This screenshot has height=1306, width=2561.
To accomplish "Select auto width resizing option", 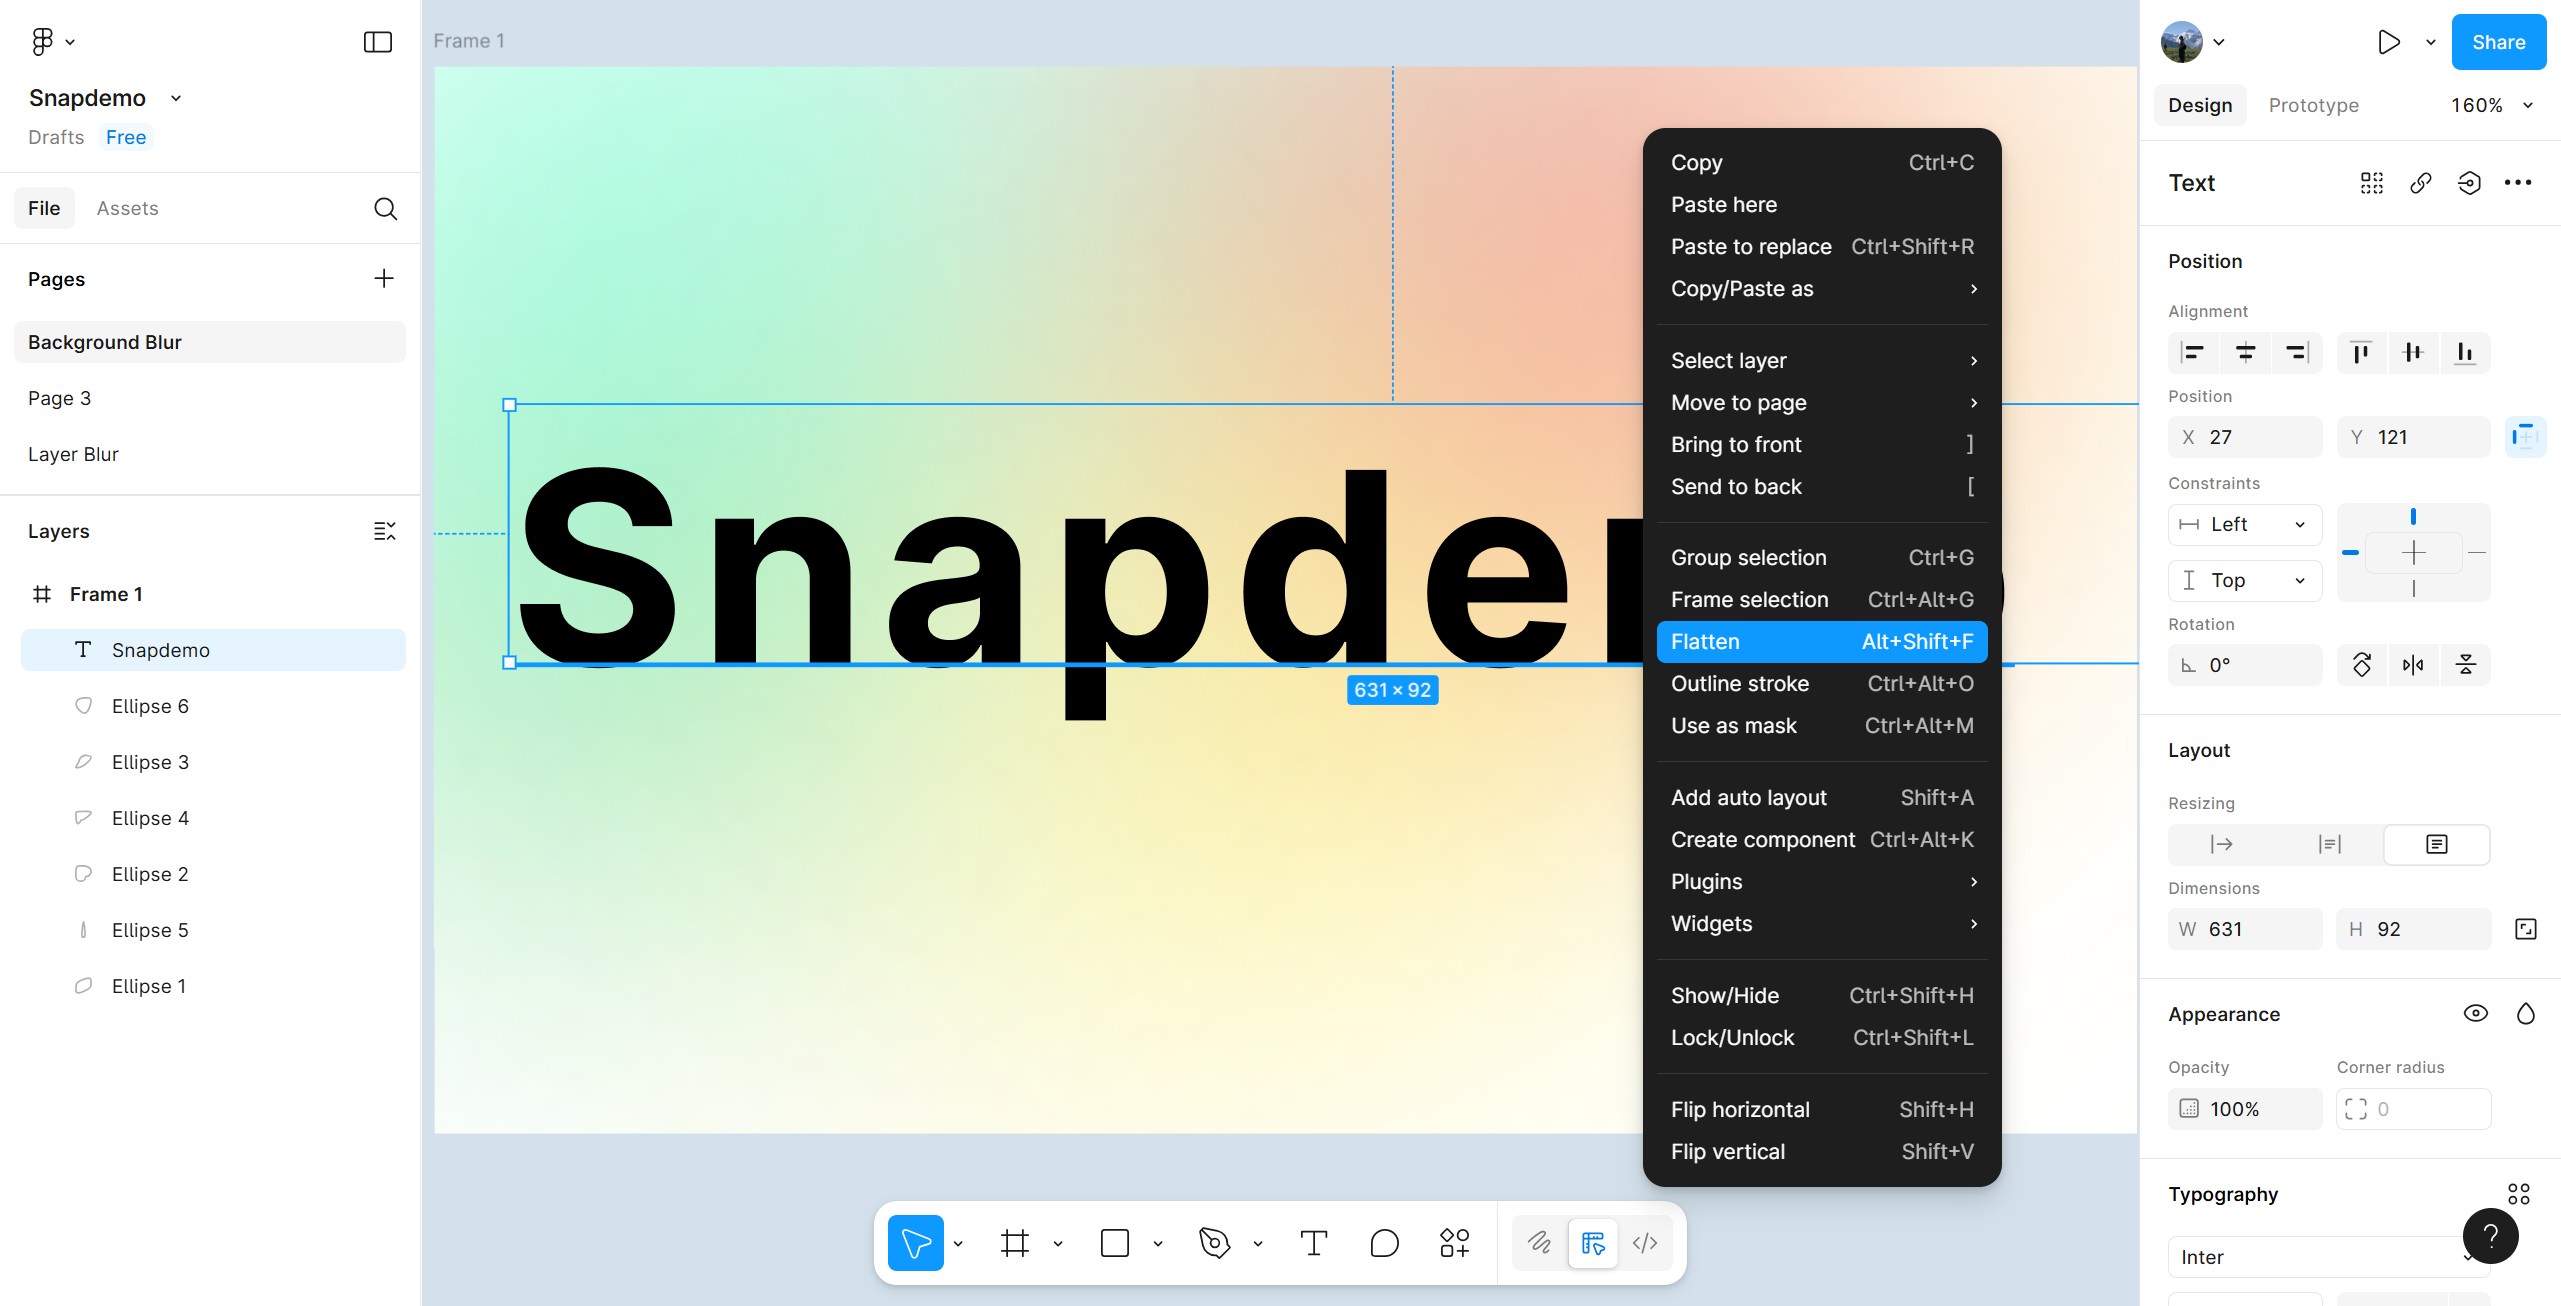I will 2221,845.
